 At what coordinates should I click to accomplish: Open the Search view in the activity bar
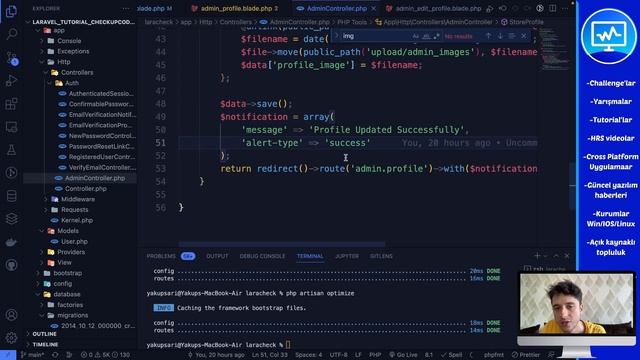point(11,34)
